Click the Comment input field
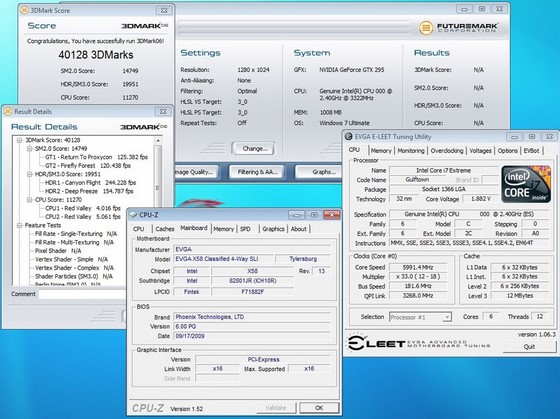The width and height of the screenshot is (560, 419). [x=82, y=294]
